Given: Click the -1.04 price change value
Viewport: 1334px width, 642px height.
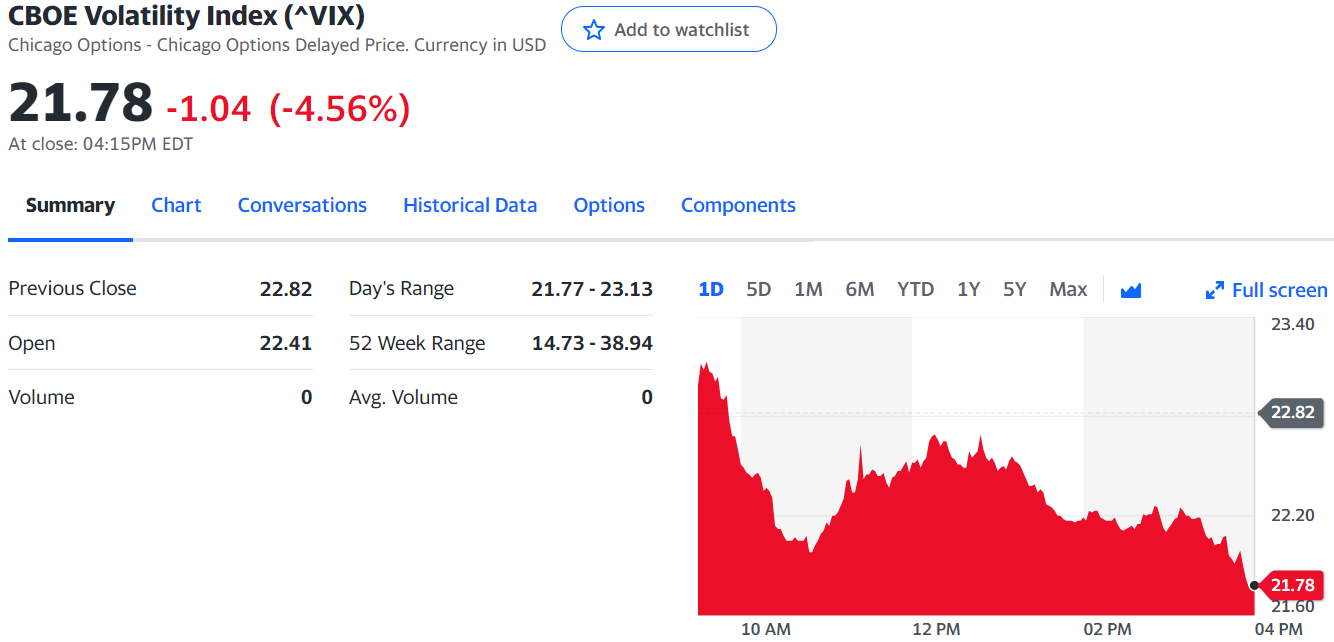Looking at the screenshot, I should pos(209,108).
